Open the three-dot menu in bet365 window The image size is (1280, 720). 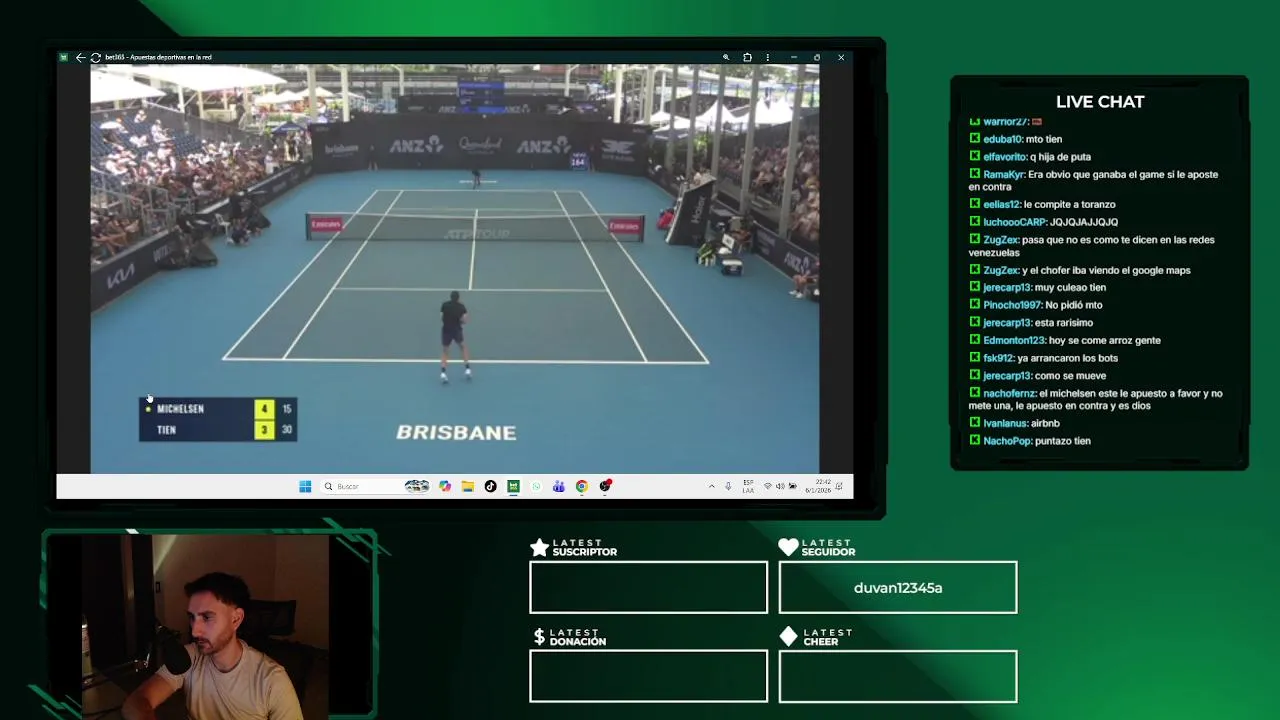[x=767, y=57]
